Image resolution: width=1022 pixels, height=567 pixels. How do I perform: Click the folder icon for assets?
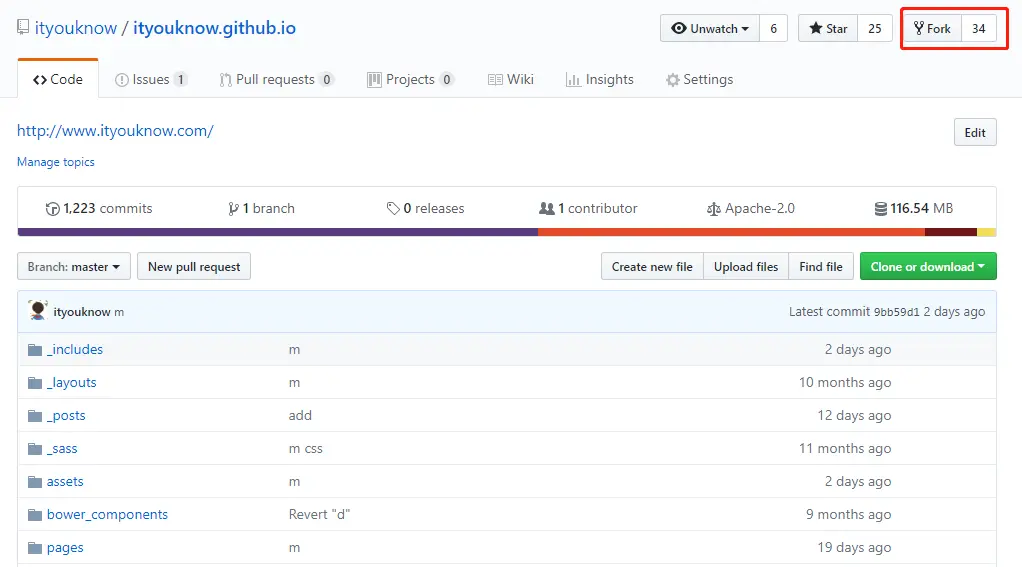point(35,482)
